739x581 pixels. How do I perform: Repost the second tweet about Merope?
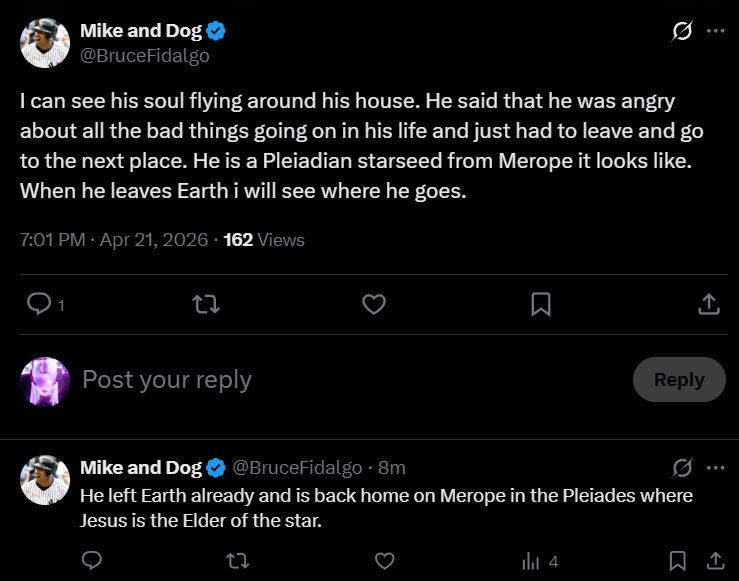point(237,561)
